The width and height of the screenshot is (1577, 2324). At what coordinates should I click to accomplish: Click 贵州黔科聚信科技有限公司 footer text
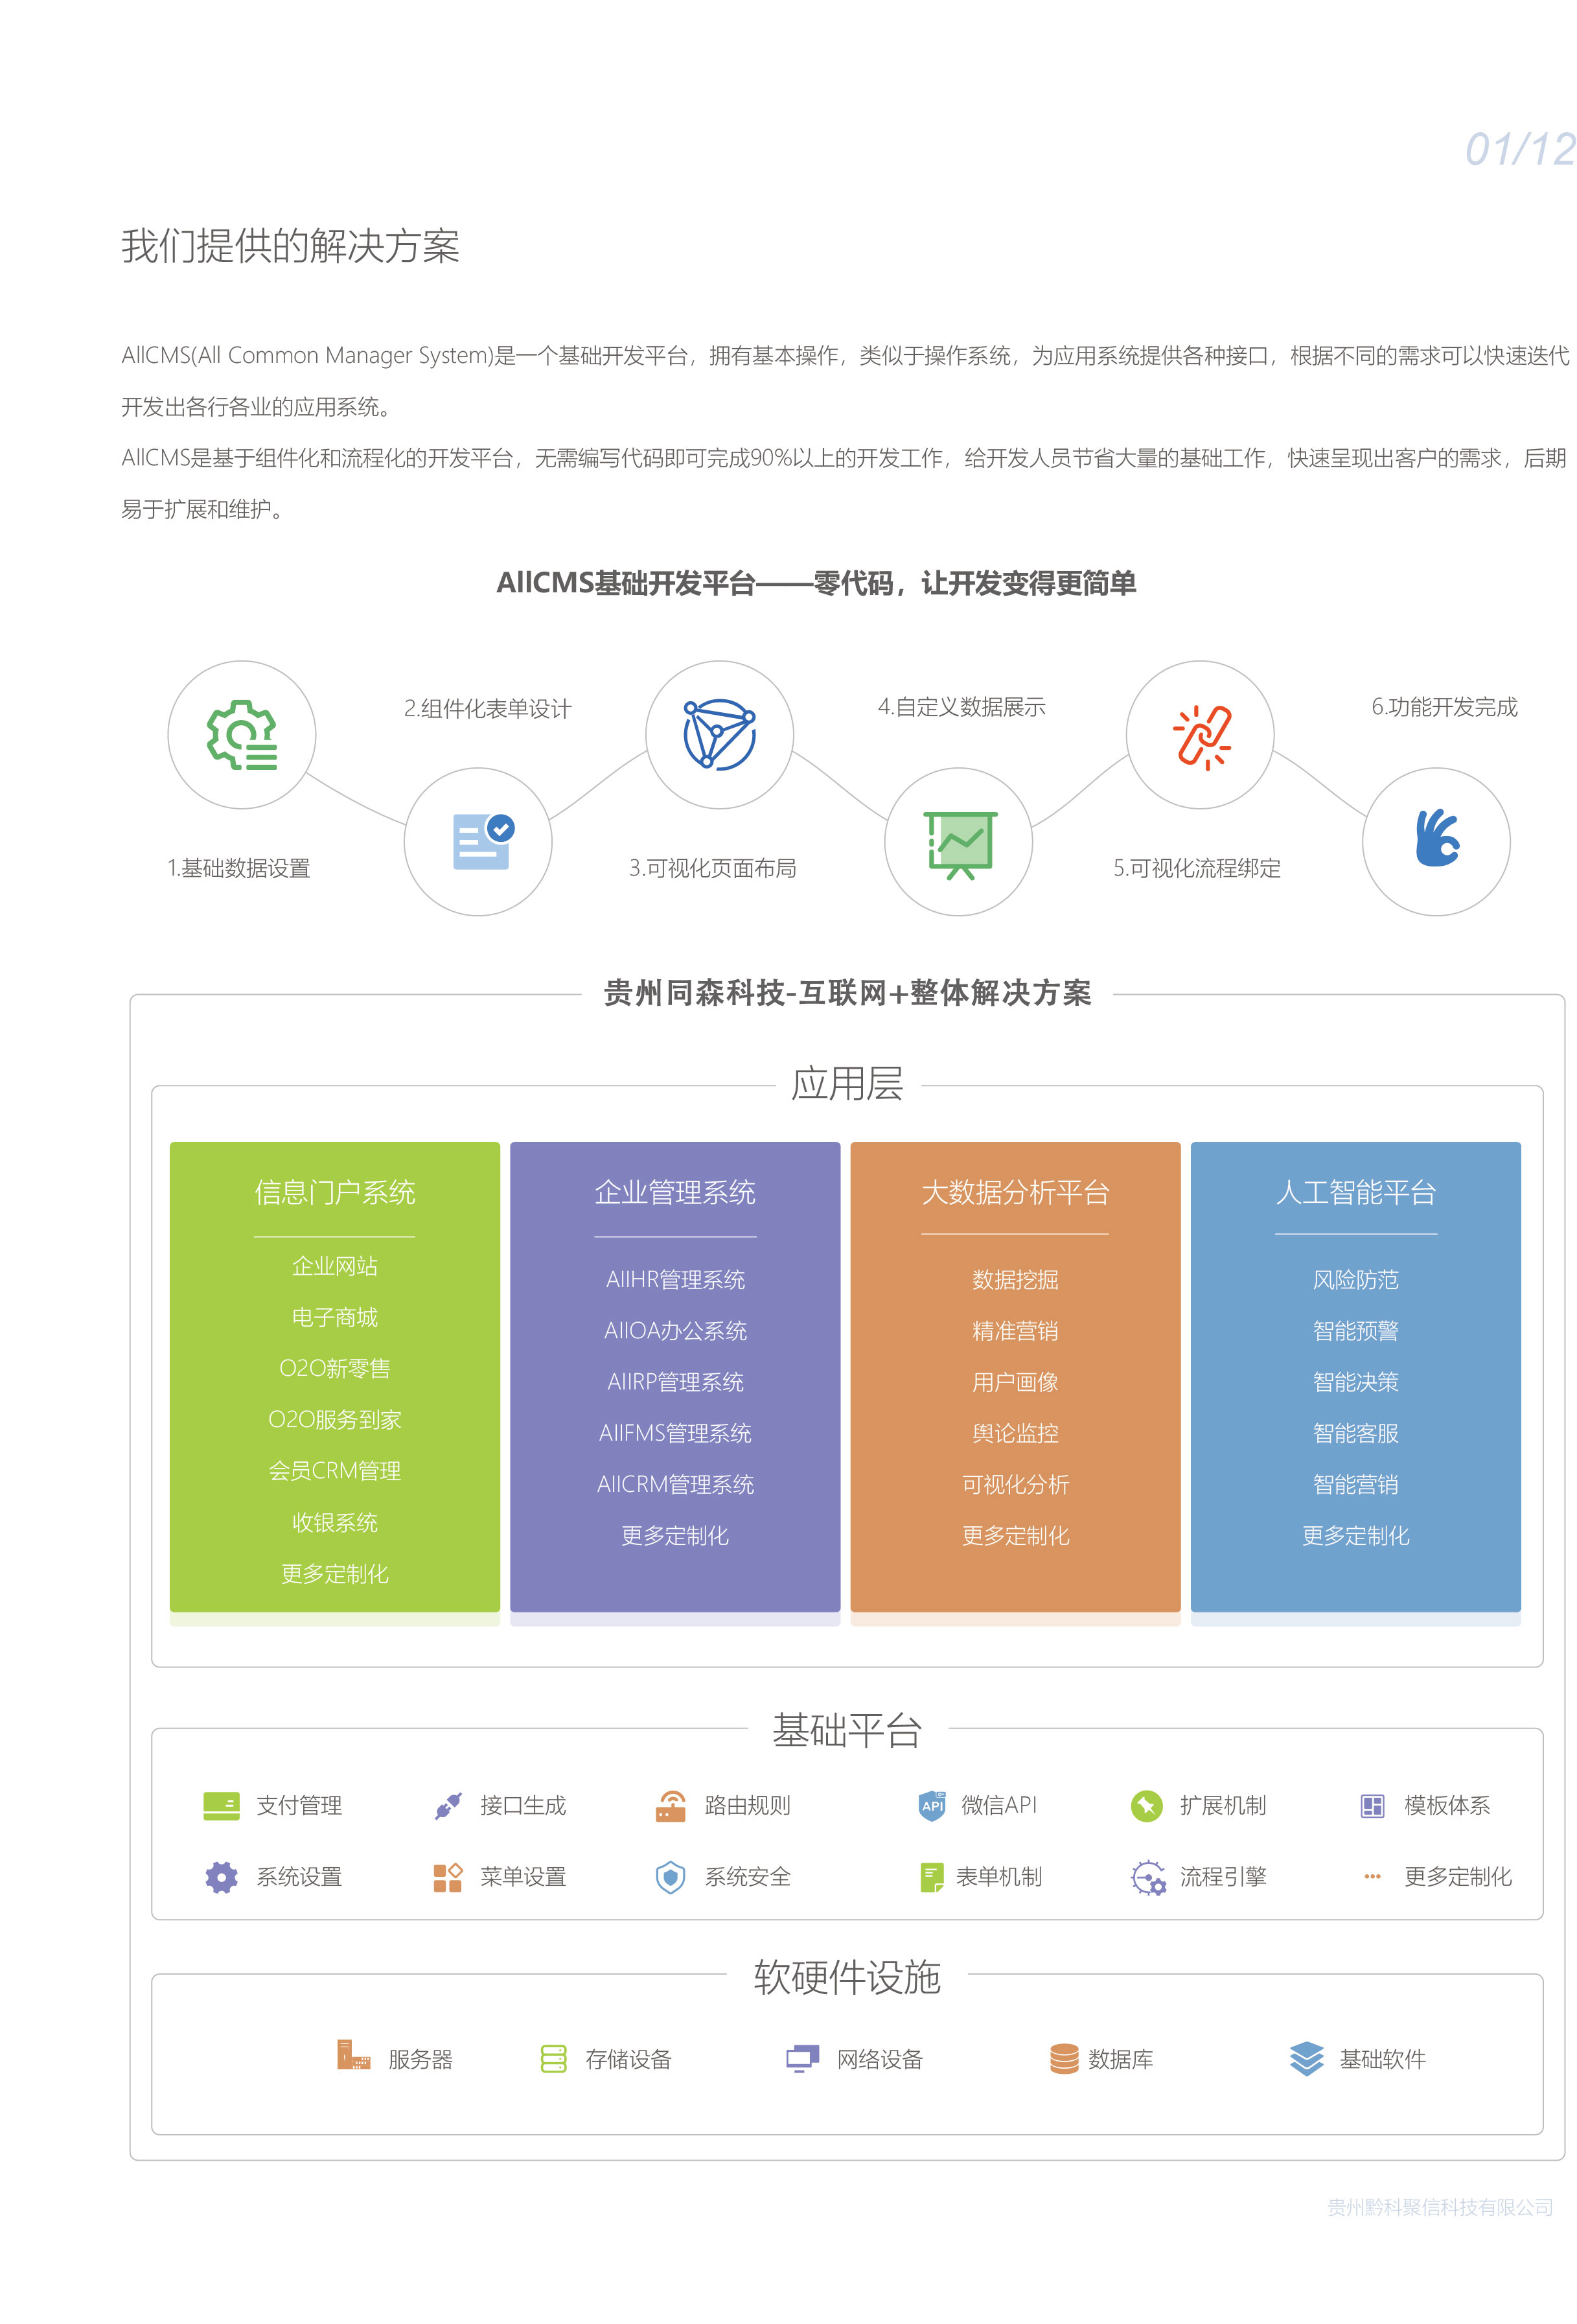[1440, 2207]
